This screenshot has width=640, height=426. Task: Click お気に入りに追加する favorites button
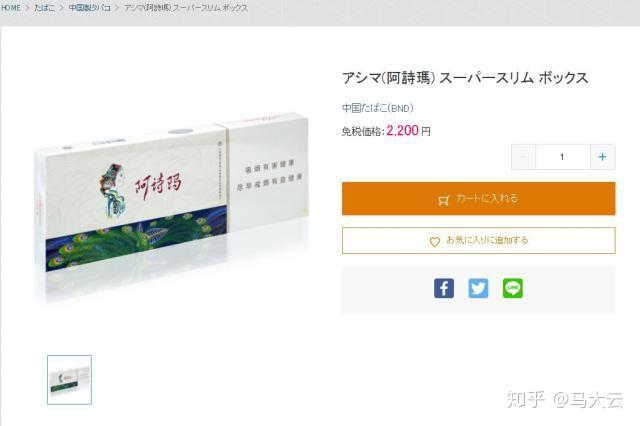coord(478,240)
